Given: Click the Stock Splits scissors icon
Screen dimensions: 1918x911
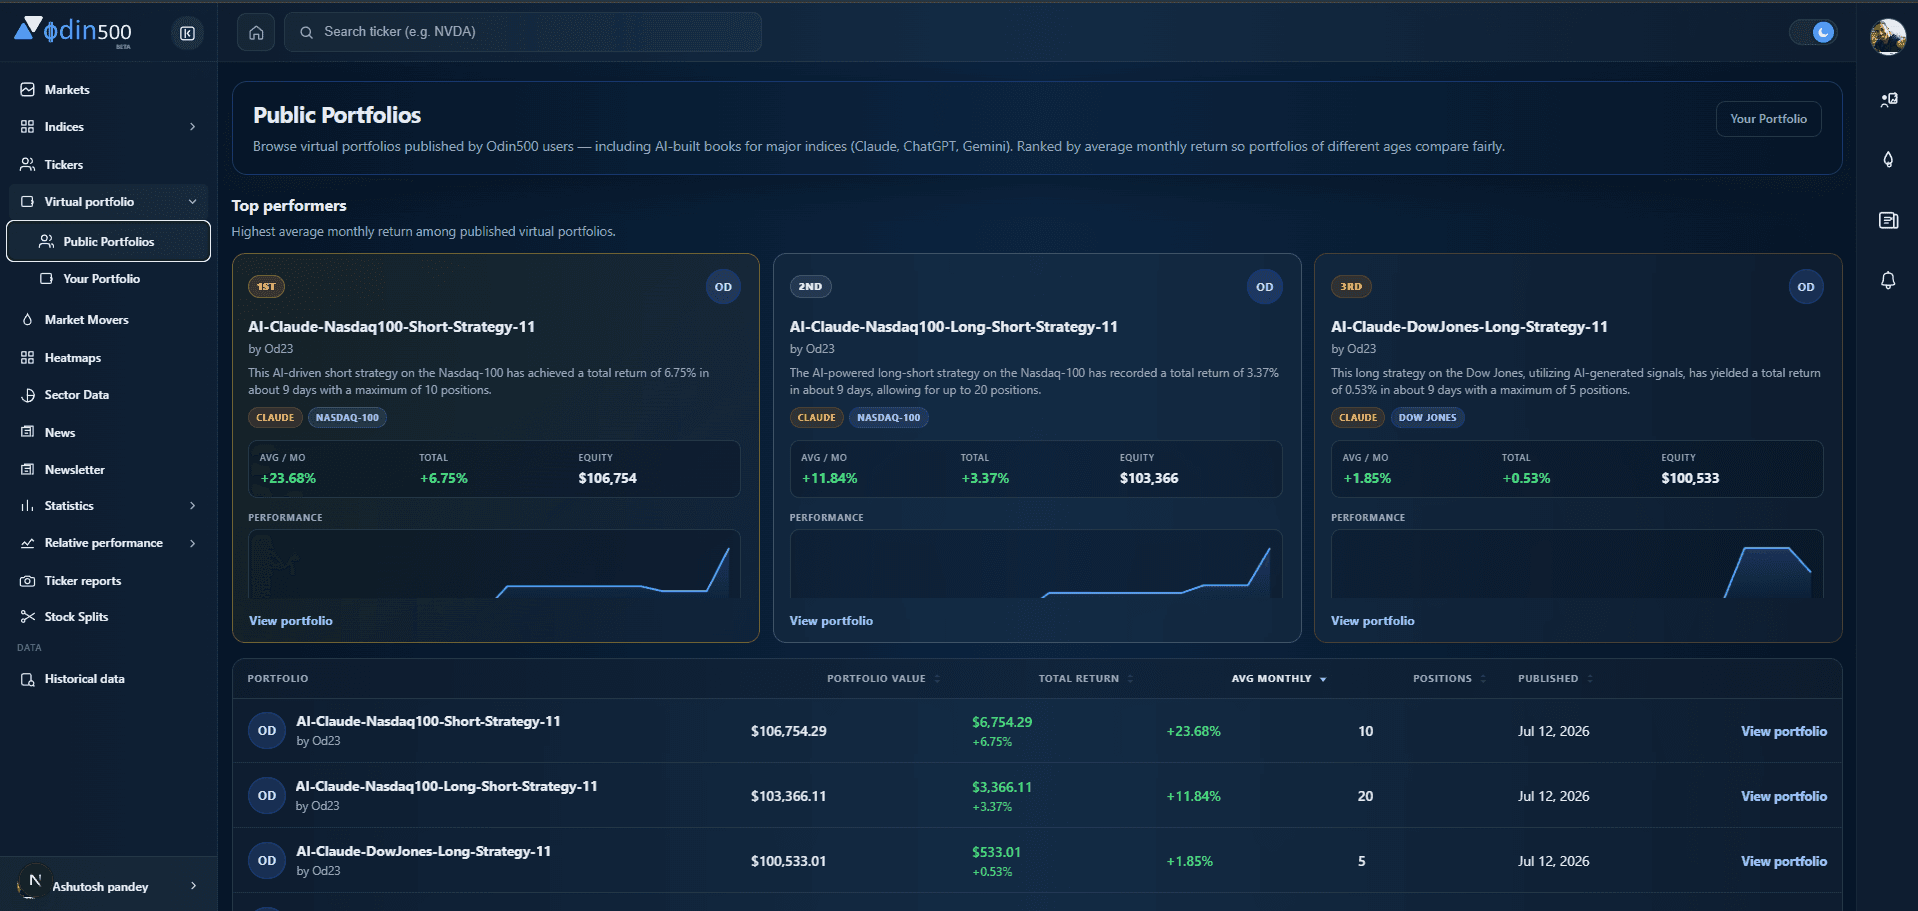Looking at the screenshot, I should (x=27, y=617).
